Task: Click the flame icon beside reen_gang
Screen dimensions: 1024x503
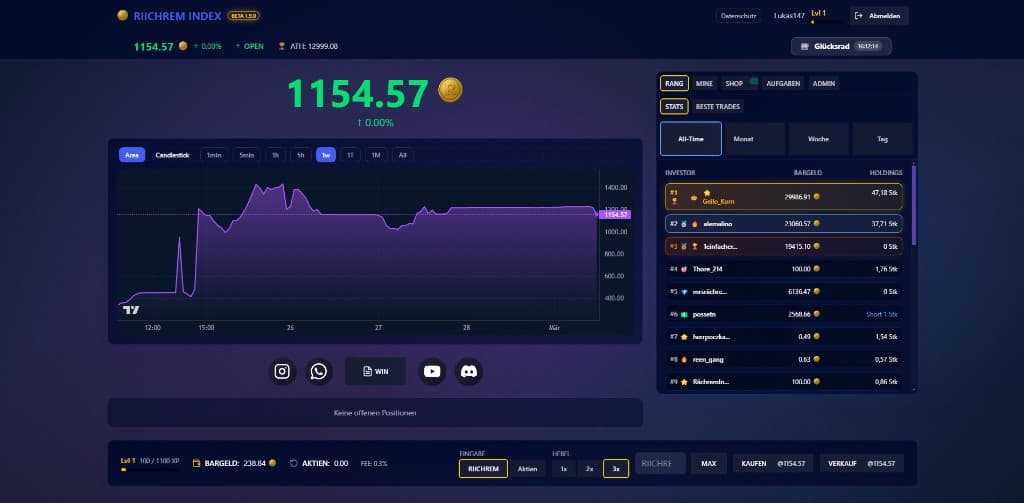Action: (684, 359)
